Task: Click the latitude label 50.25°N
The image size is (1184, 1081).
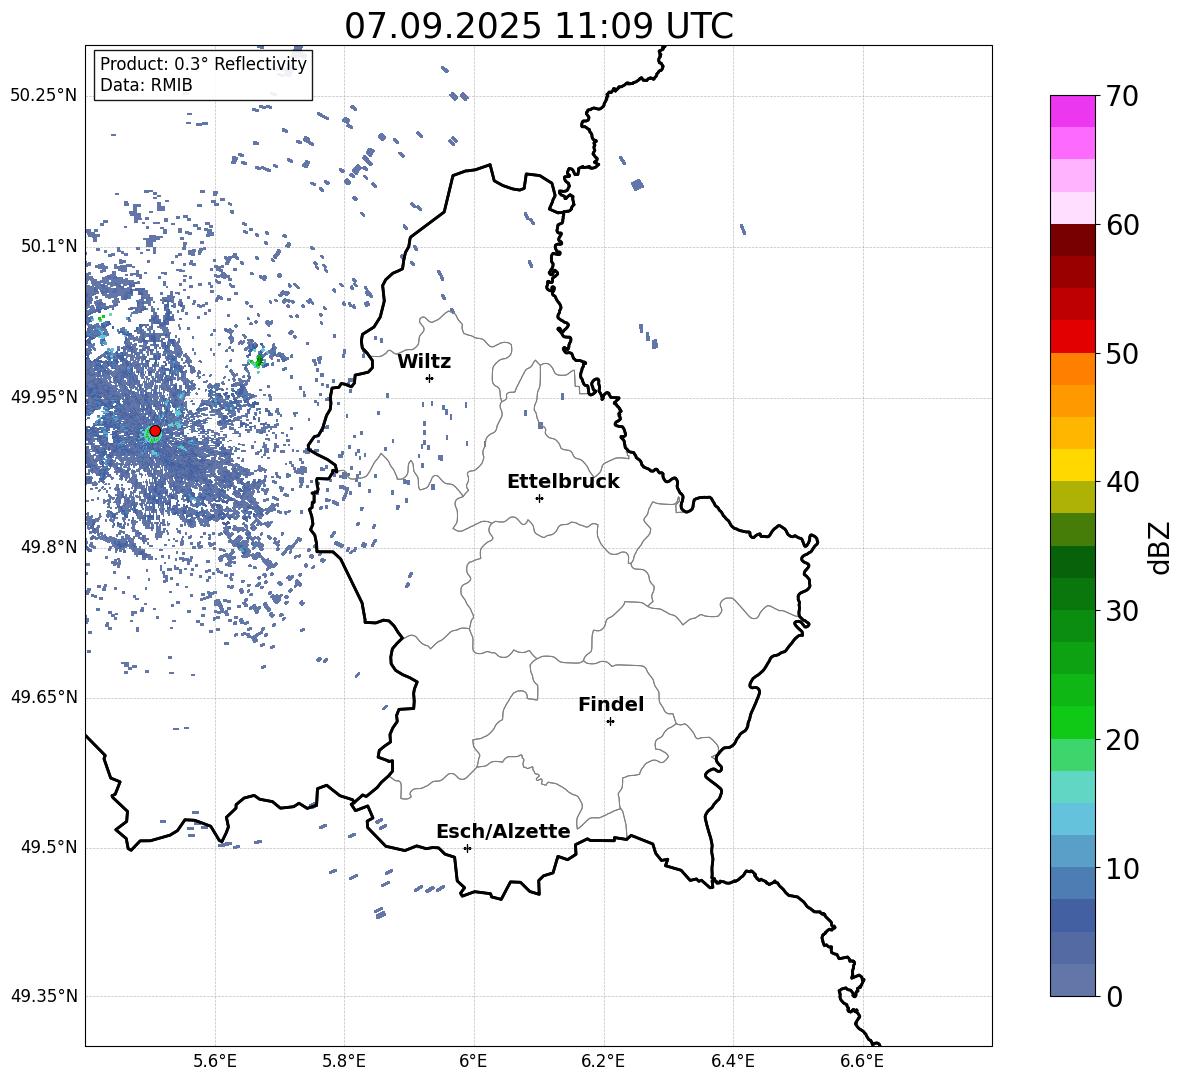Action: [x=44, y=96]
